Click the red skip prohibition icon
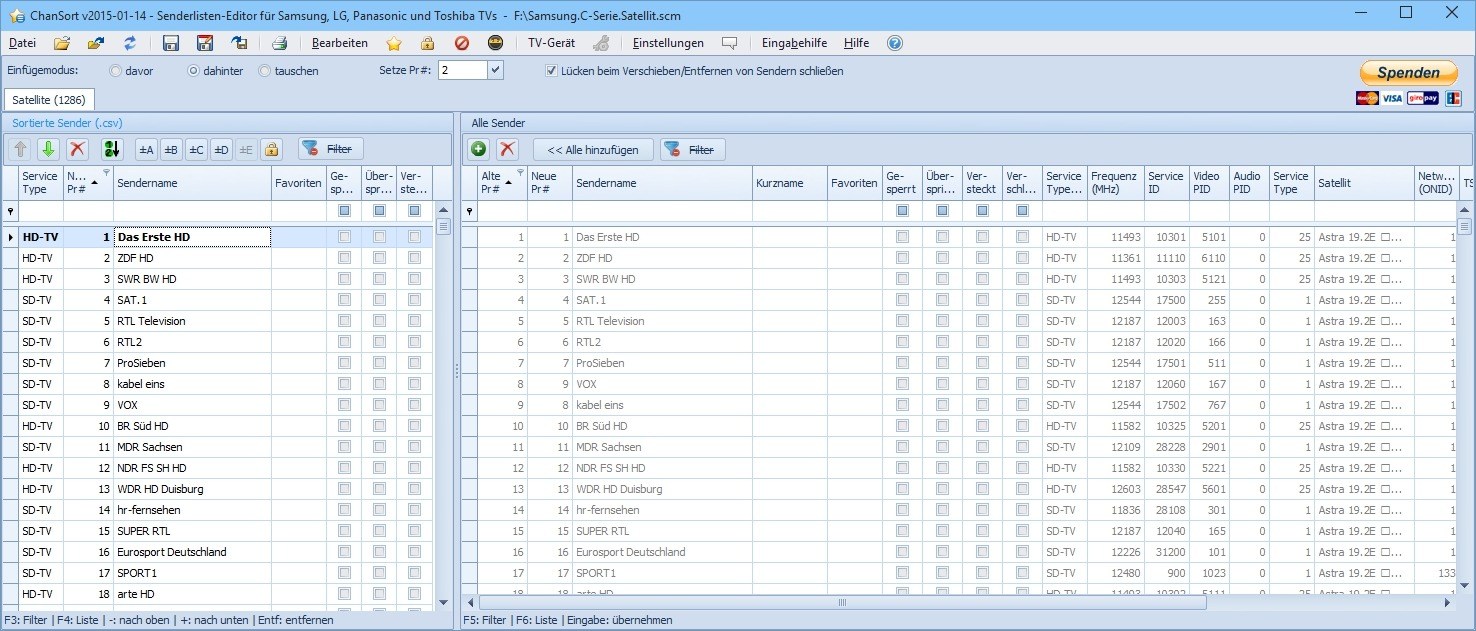The image size is (1476, 631). (x=461, y=43)
